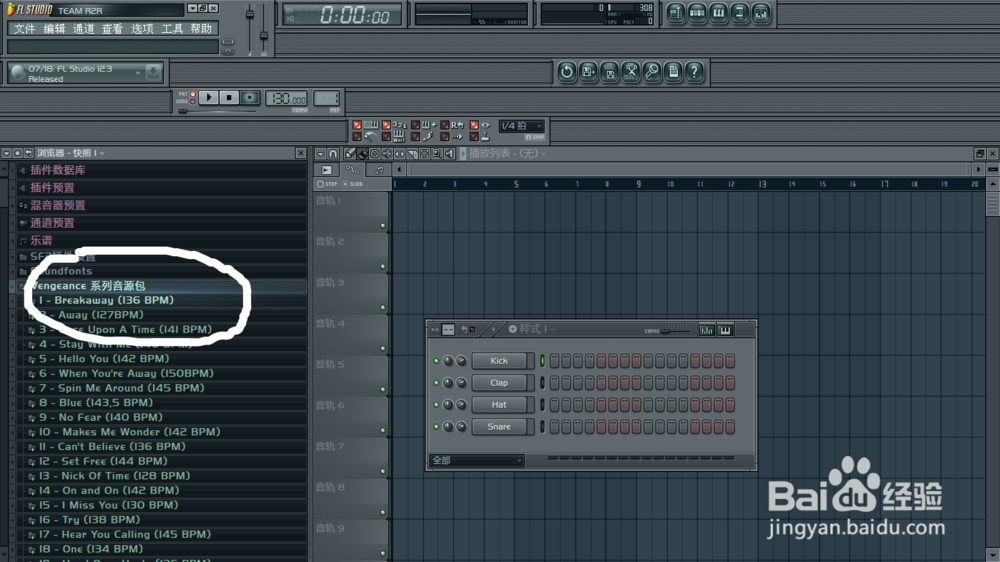
Task: Open the mixer toolbar icon
Action: [x=761, y=13]
